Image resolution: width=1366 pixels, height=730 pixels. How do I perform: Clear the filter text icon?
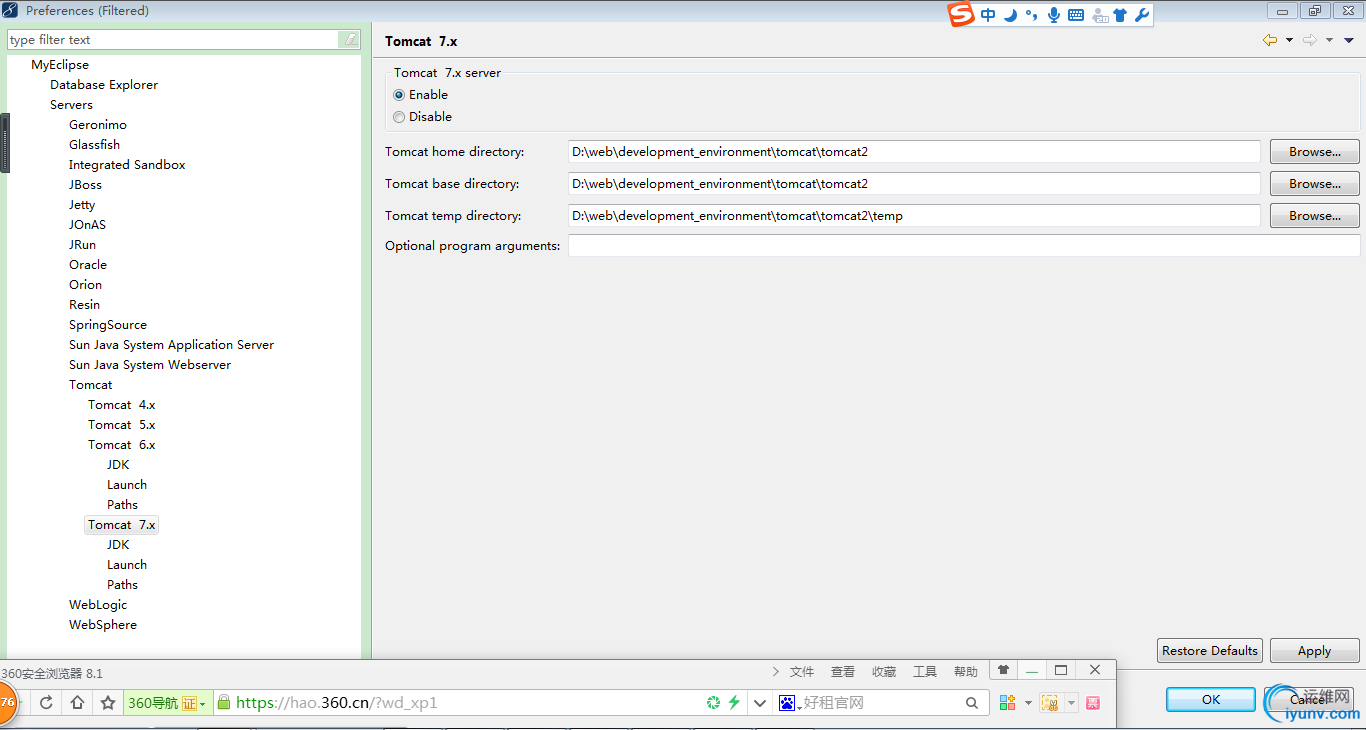[x=351, y=40]
